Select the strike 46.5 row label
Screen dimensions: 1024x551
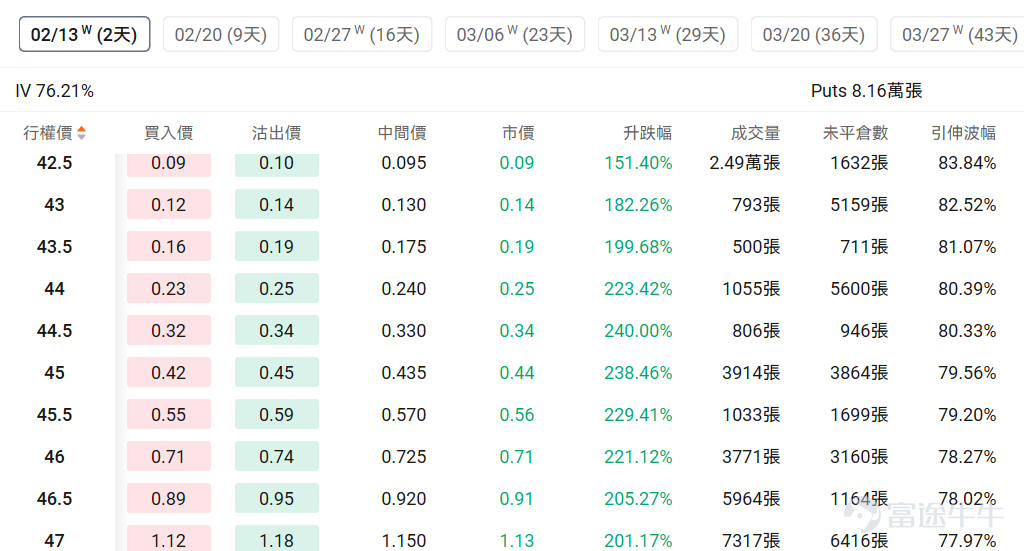tap(54, 498)
